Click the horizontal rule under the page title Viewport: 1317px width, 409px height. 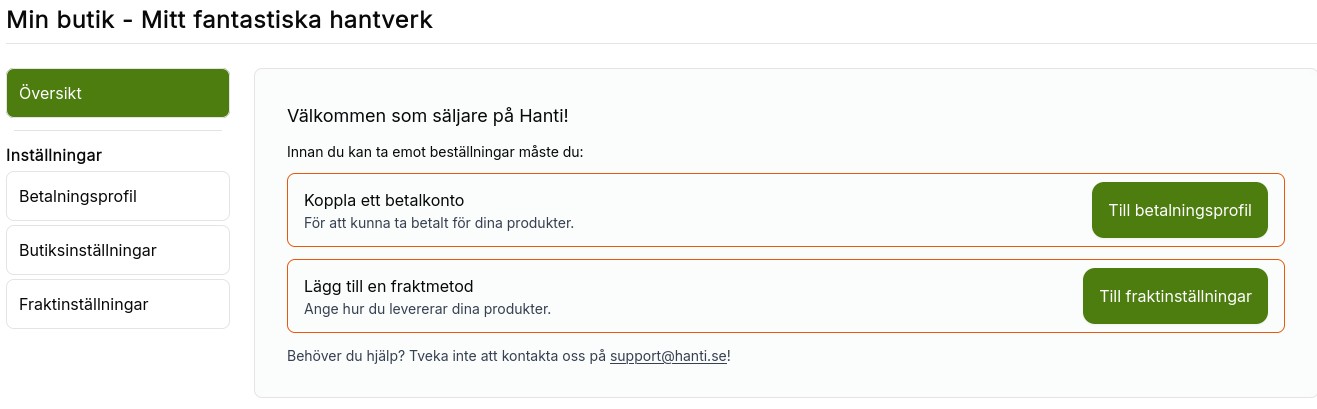[660, 44]
